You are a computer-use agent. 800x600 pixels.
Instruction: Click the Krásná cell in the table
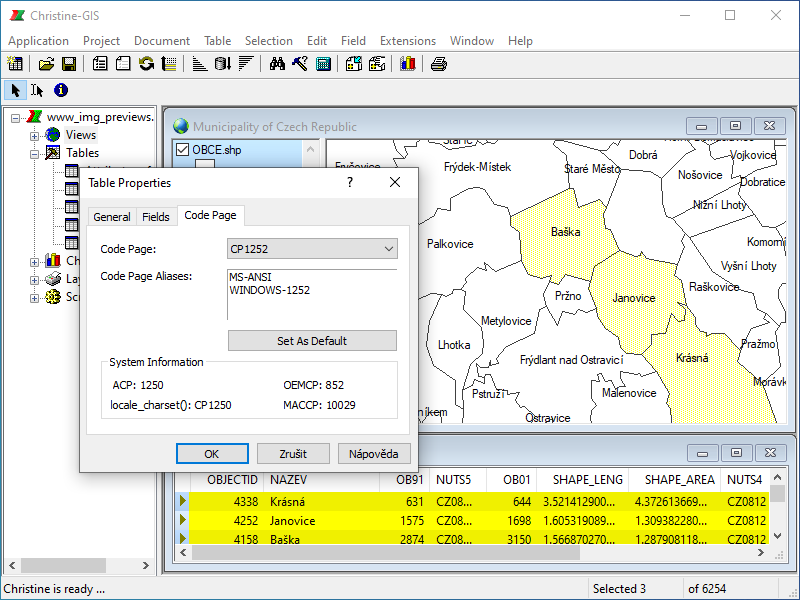[288, 502]
